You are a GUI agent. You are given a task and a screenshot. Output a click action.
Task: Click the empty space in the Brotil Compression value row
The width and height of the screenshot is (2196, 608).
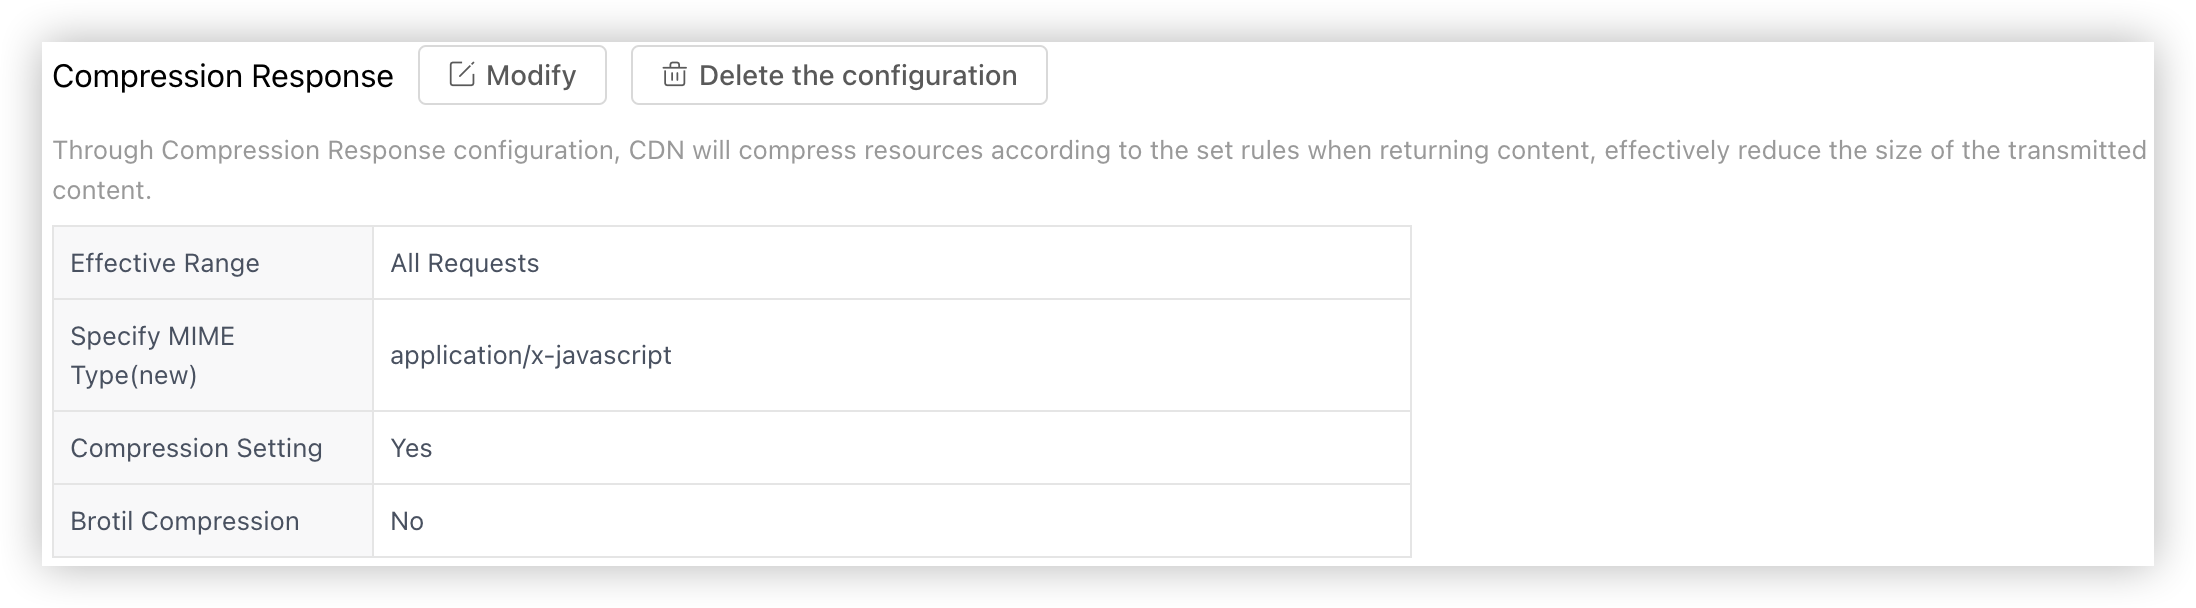tap(915, 521)
